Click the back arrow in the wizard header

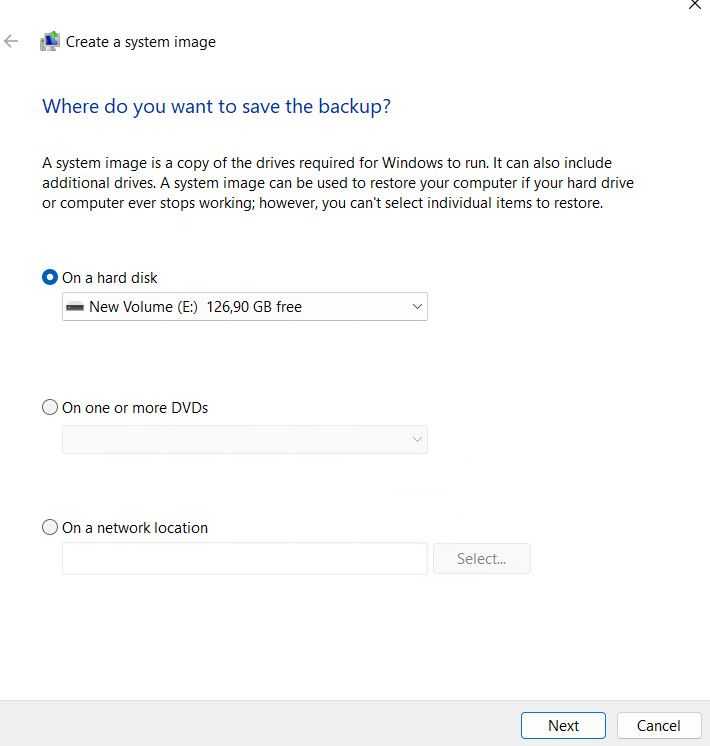(x=12, y=42)
